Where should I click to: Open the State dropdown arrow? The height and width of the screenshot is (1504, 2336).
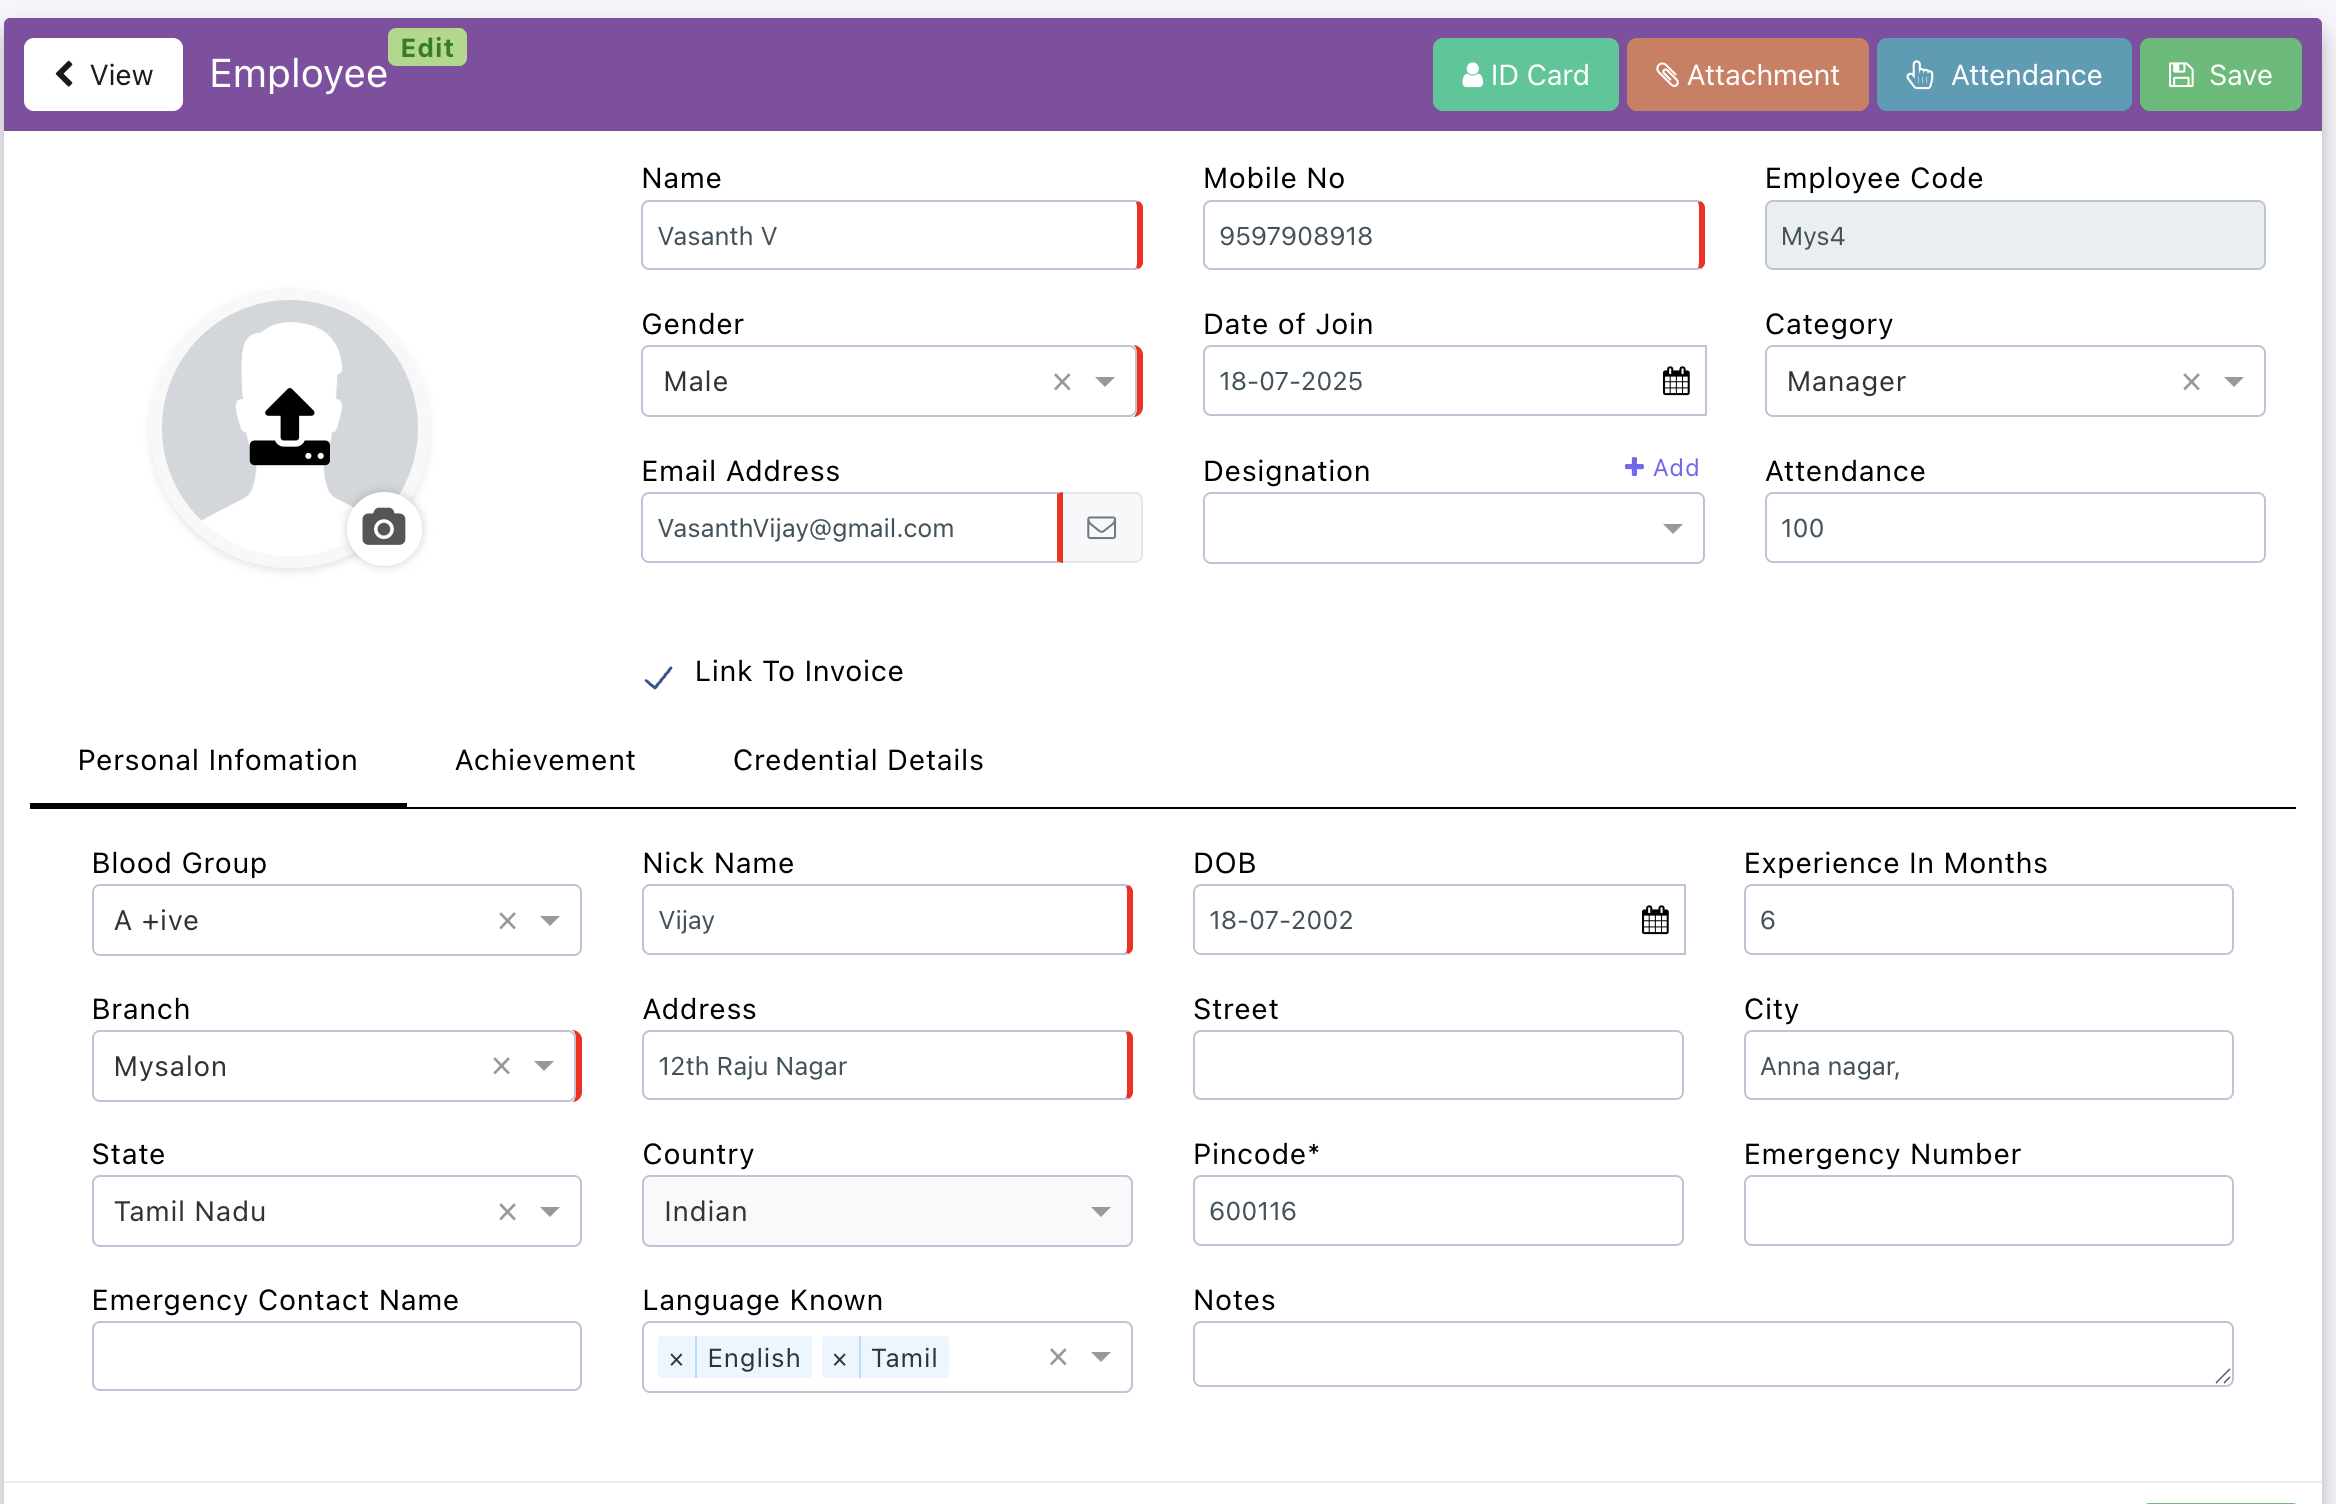pos(549,1212)
